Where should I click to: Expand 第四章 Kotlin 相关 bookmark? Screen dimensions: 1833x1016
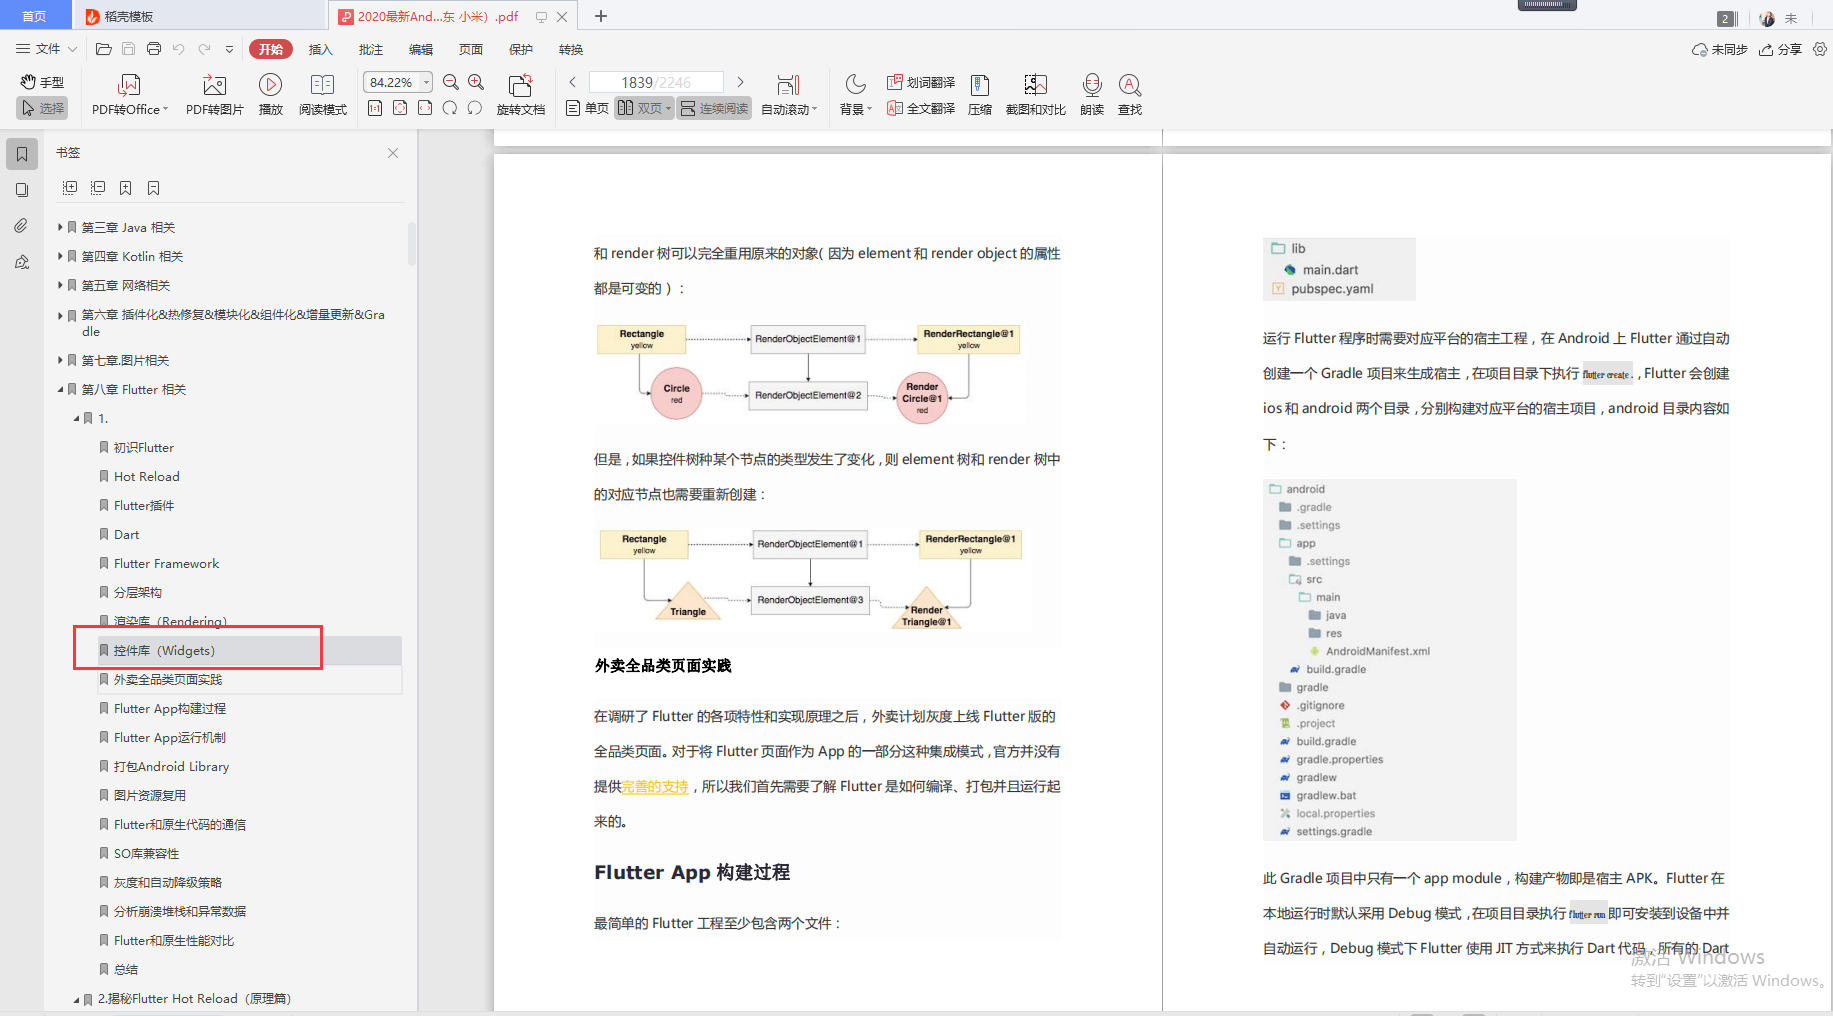(60, 256)
